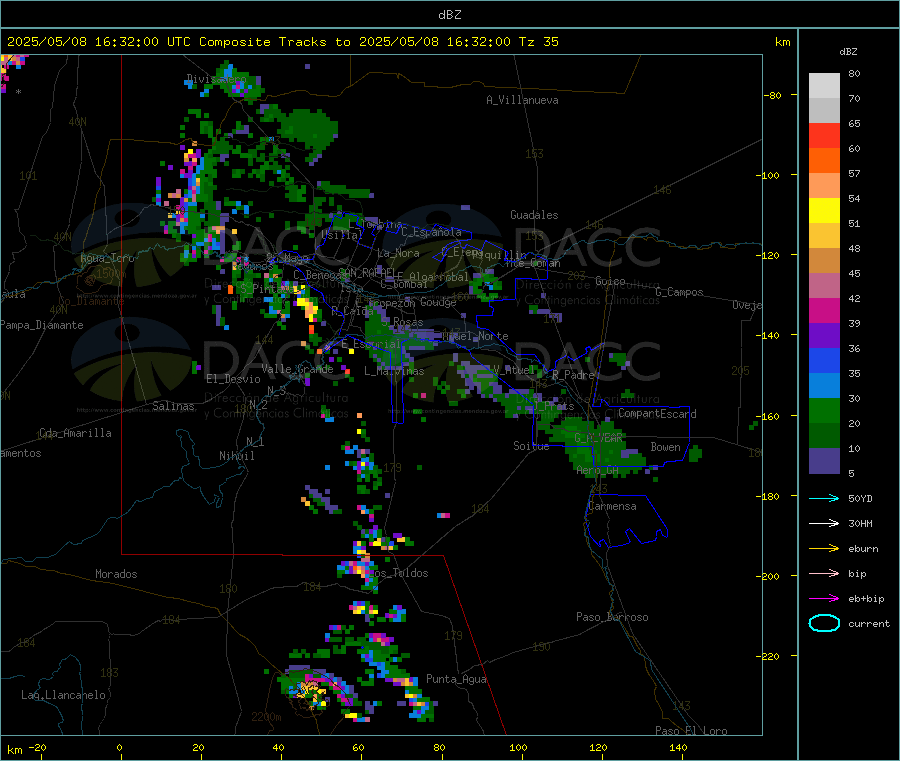Pick the dark green 10–20 dBZ swatch
The image size is (900, 761).
[x=824, y=436]
